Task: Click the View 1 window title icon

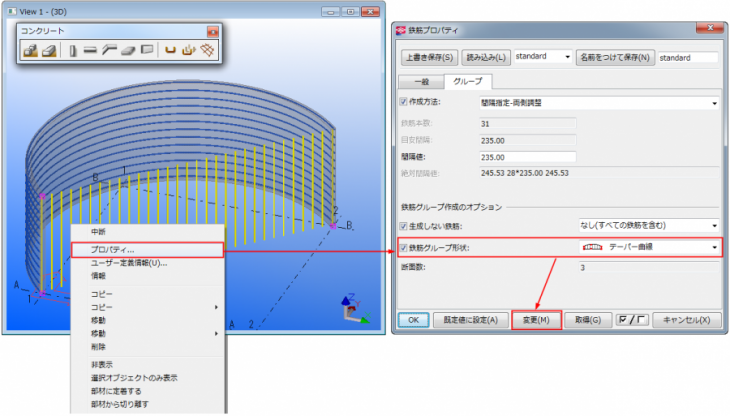Action: pyautogui.click(x=12, y=11)
